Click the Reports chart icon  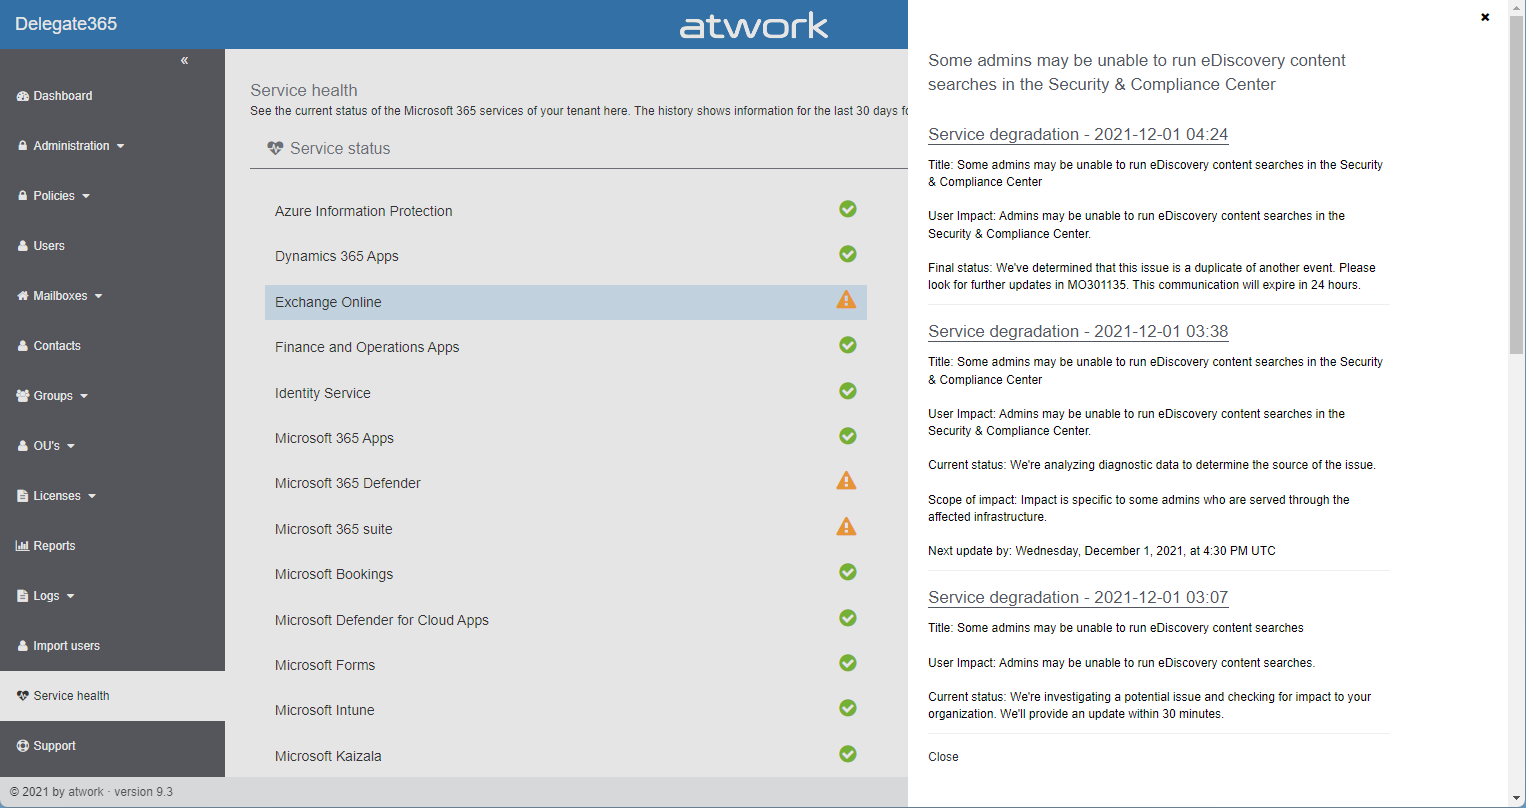tap(23, 546)
